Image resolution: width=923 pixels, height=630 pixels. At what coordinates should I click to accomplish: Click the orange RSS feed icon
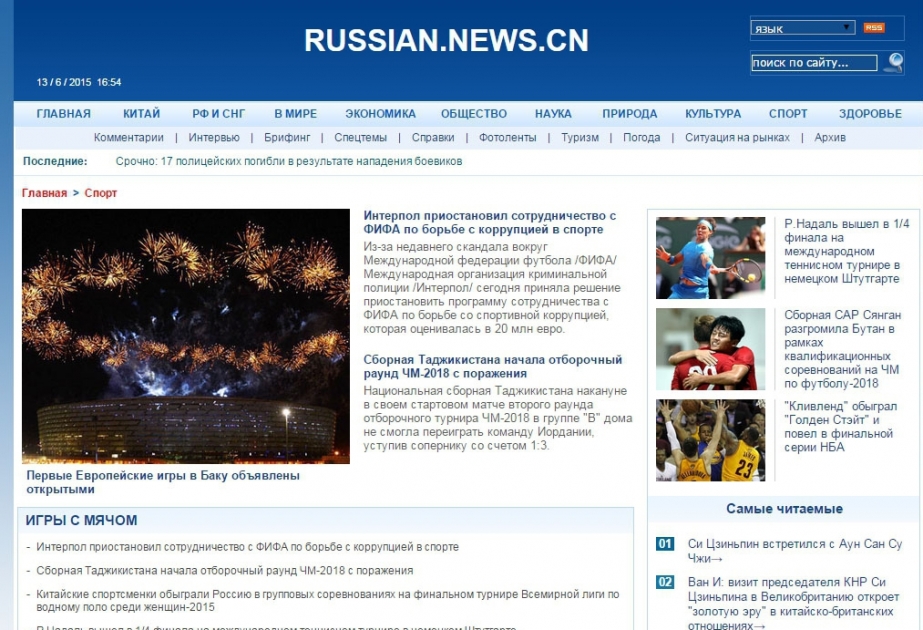874,28
